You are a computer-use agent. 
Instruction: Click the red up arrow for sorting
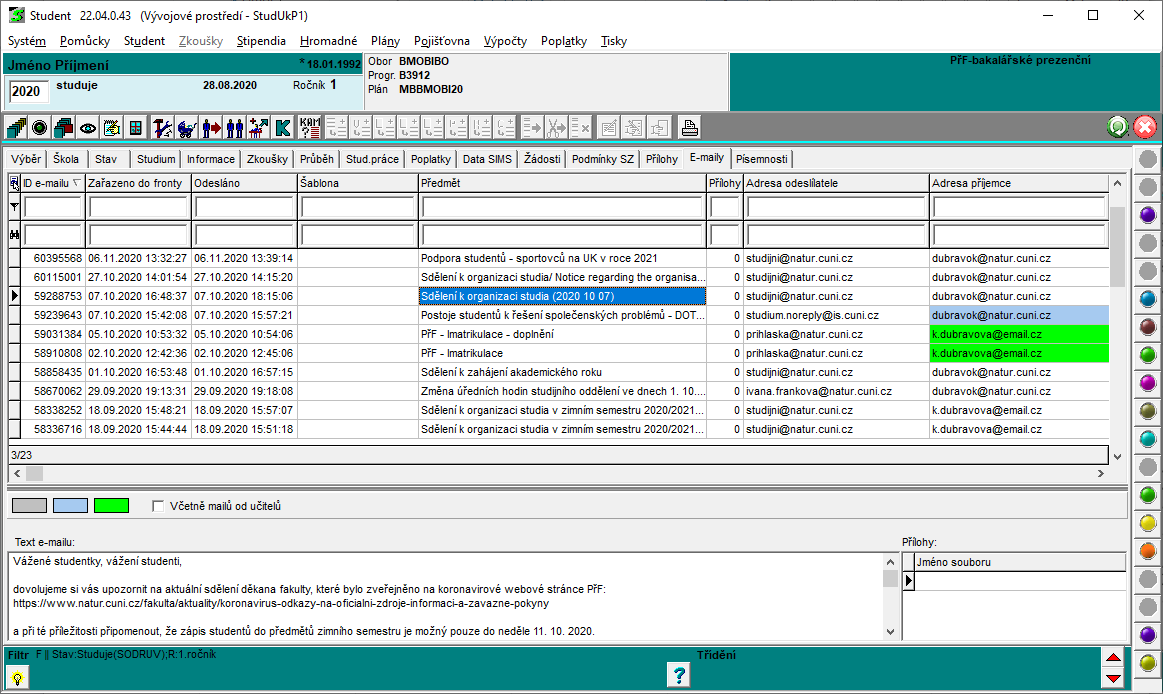pyautogui.click(x=1113, y=658)
